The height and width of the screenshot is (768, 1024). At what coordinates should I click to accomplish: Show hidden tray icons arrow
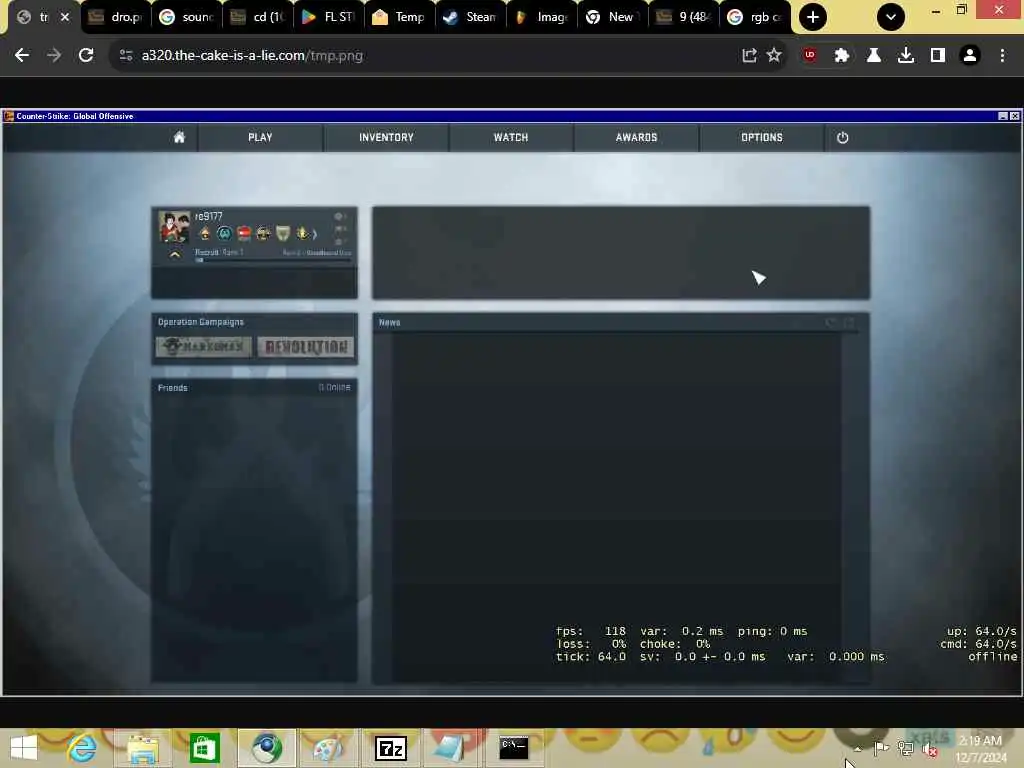tap(857, 749)
